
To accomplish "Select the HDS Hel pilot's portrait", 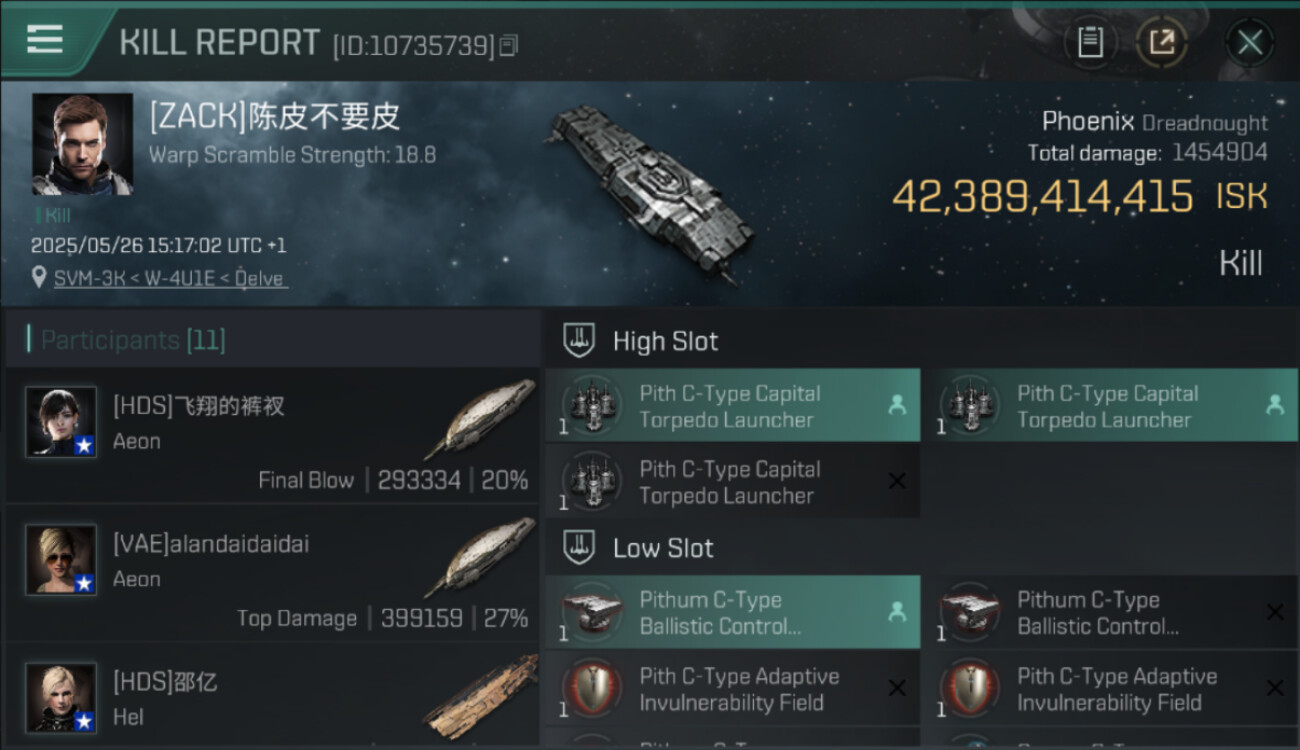I will tap(61, 697).
